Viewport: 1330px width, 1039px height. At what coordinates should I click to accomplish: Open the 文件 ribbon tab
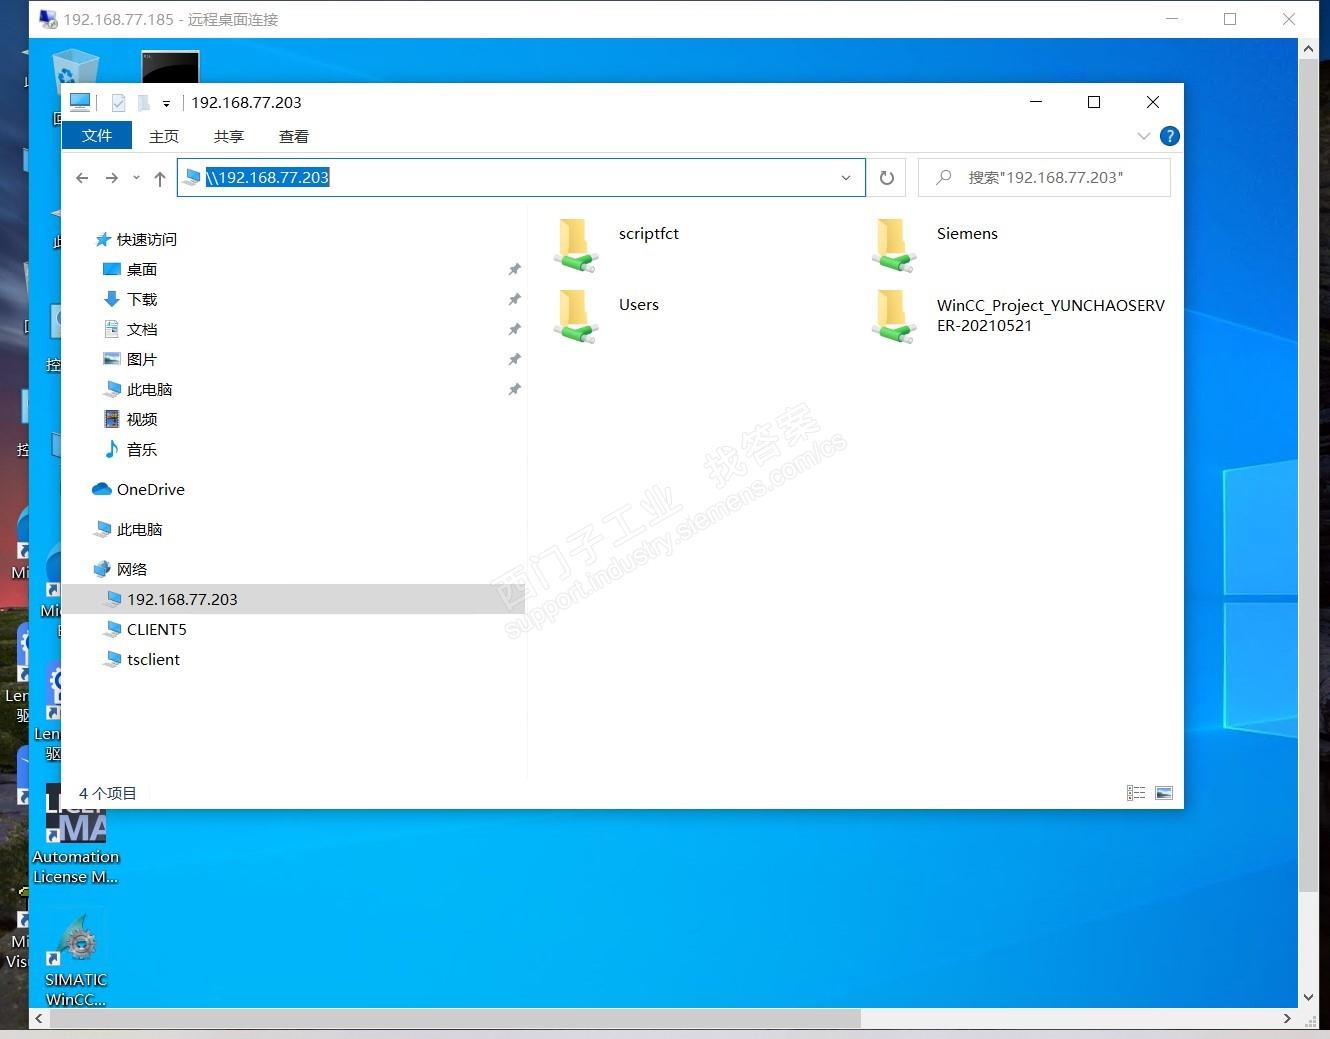coord(97,136)
